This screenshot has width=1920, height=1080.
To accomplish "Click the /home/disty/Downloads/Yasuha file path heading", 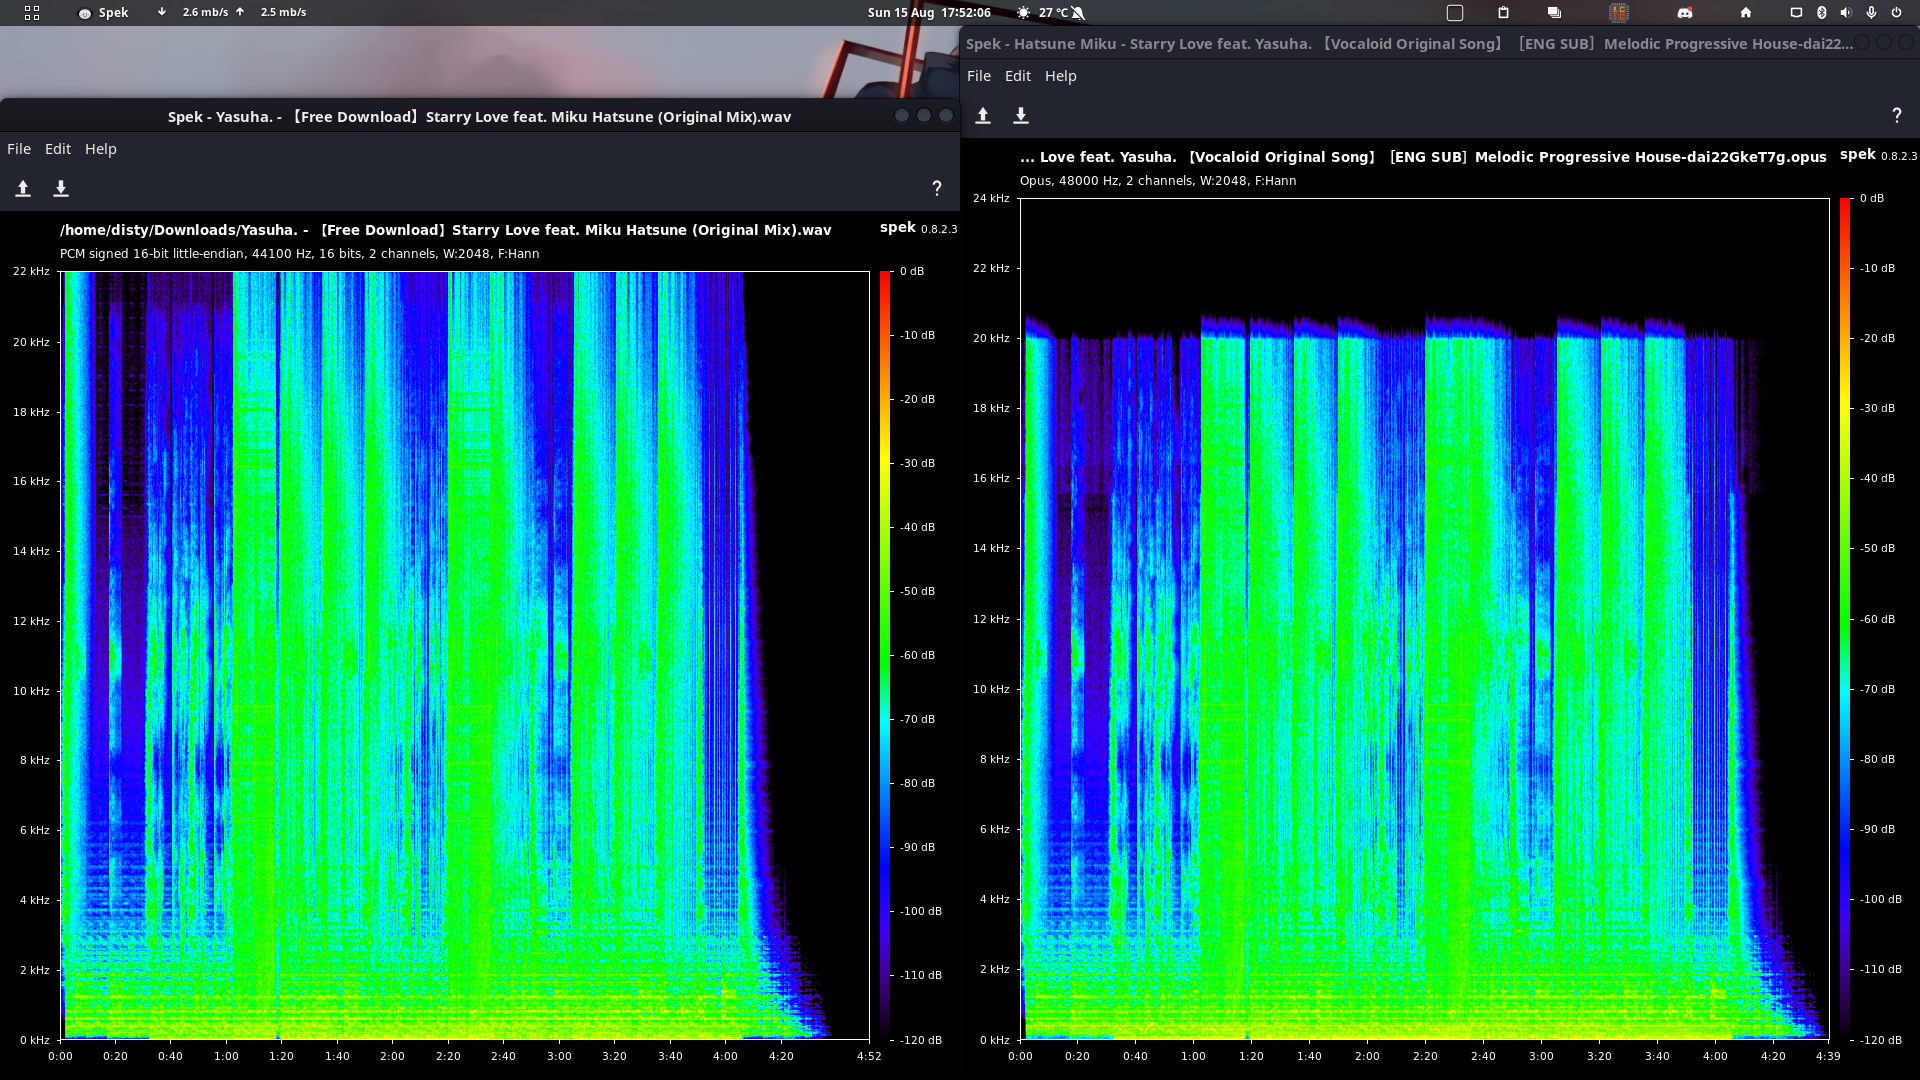I will click(445, 230).
